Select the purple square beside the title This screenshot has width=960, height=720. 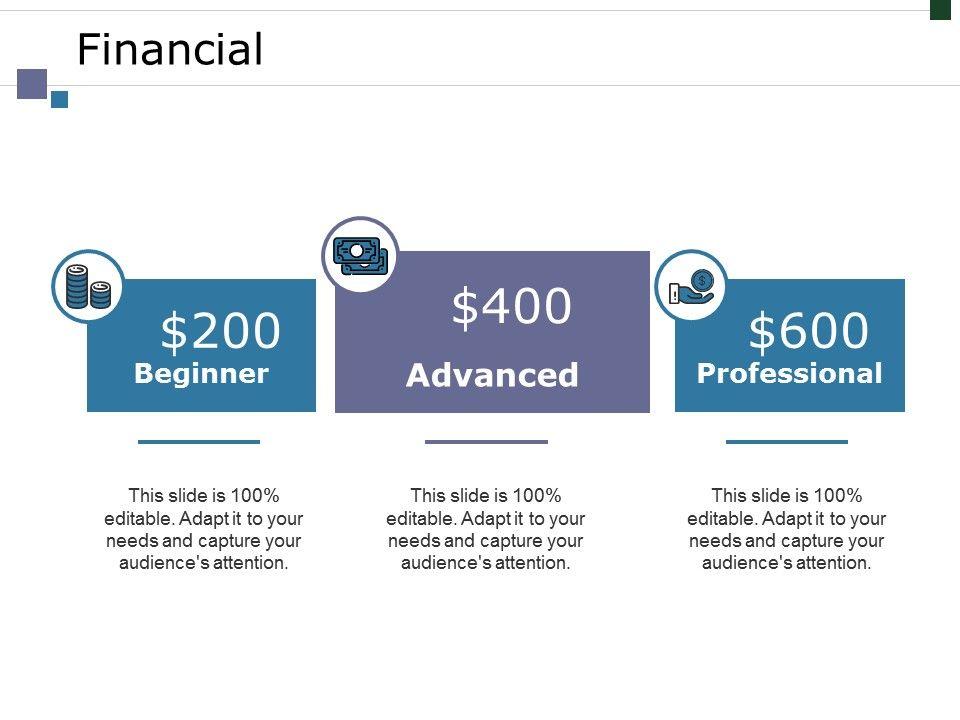[32, 83]
